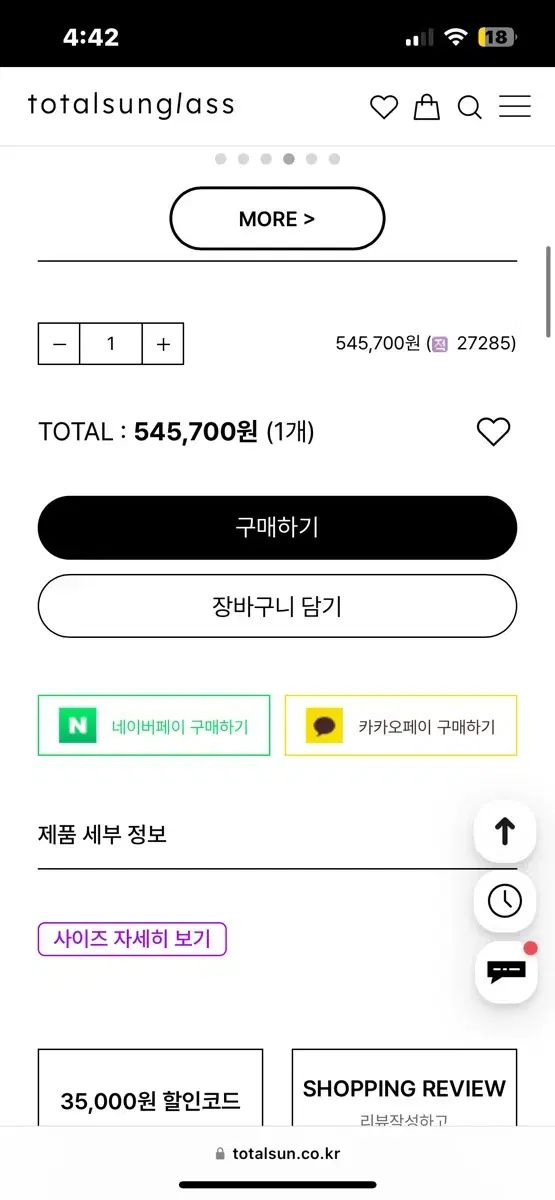Screen dimensions: 555x1200
Task: Toggle the heart beside TOTAL price
Action: coord(493,432)
